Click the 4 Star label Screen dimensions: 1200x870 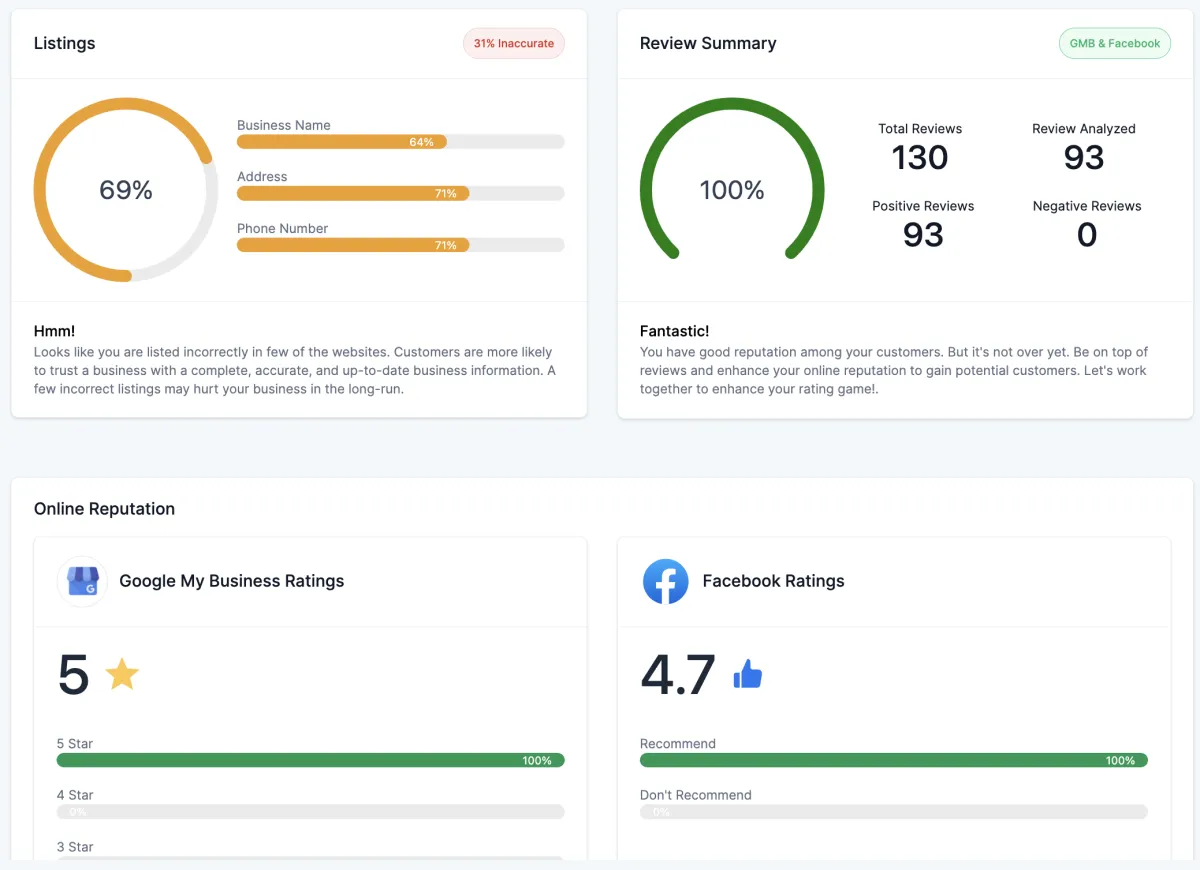75,795
